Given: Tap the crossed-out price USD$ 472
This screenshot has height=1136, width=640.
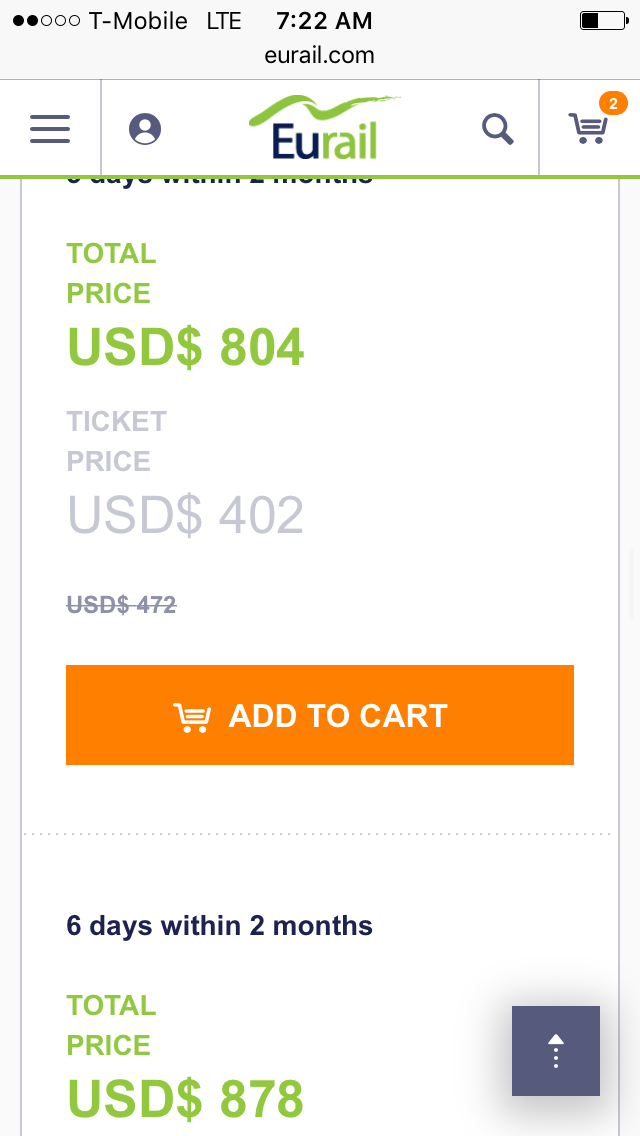Looking at the screenshot, I should click(122, 604).
